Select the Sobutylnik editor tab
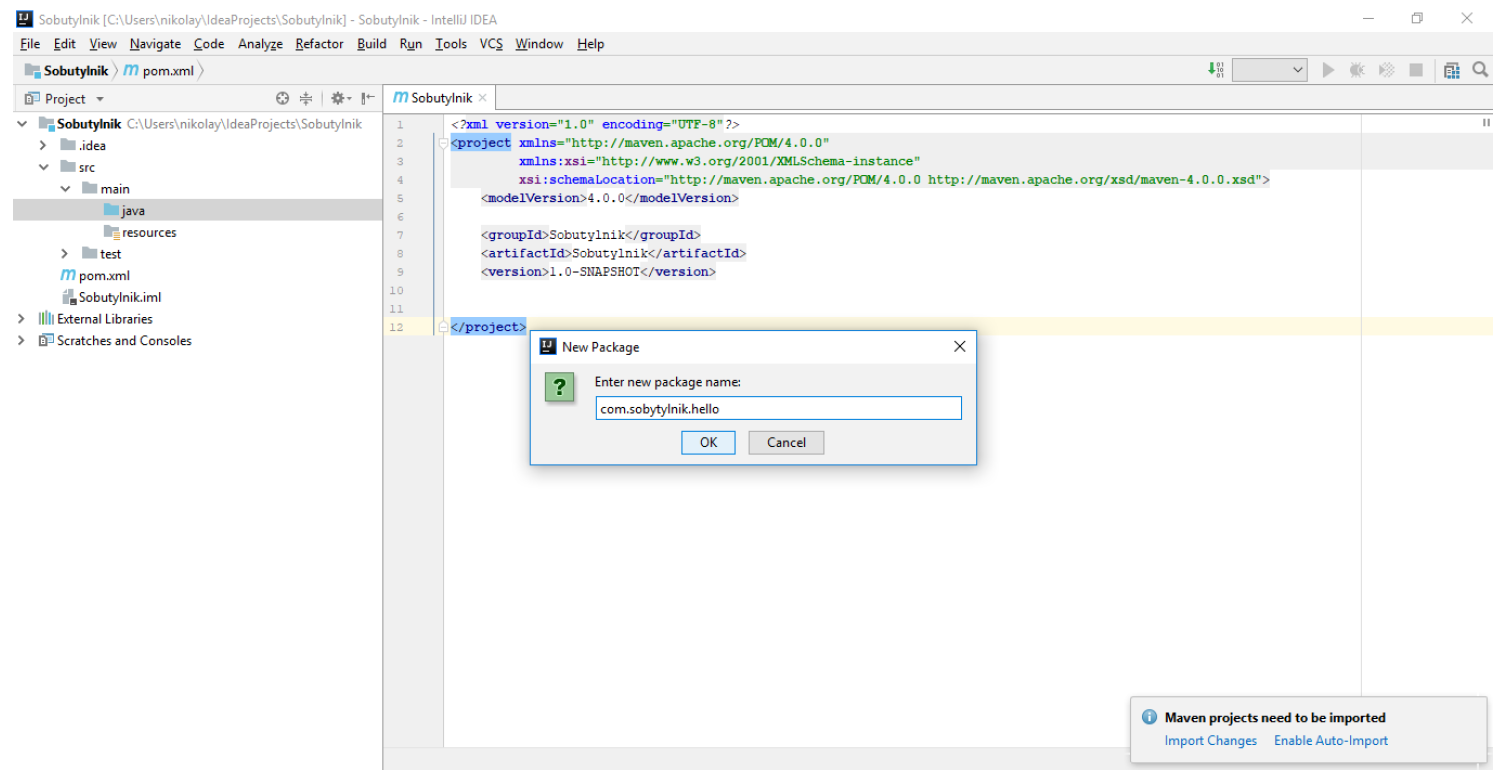Viewport: 1493px width, 770px height. [x=440, y=98]
